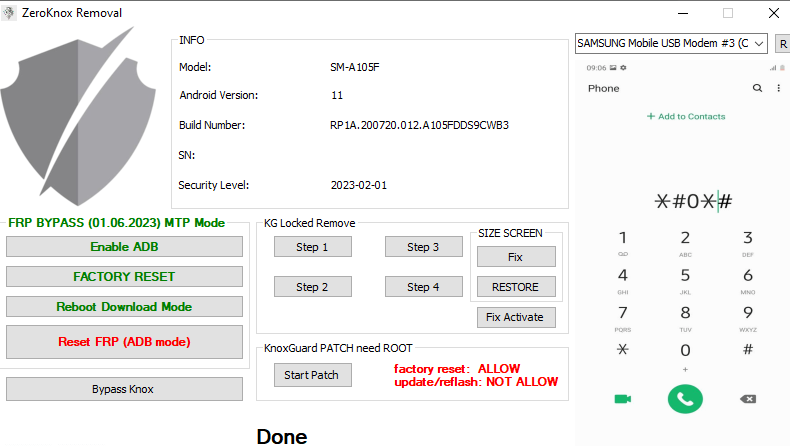
Task: Click the Android Version value 11
Action: point(337,95)
